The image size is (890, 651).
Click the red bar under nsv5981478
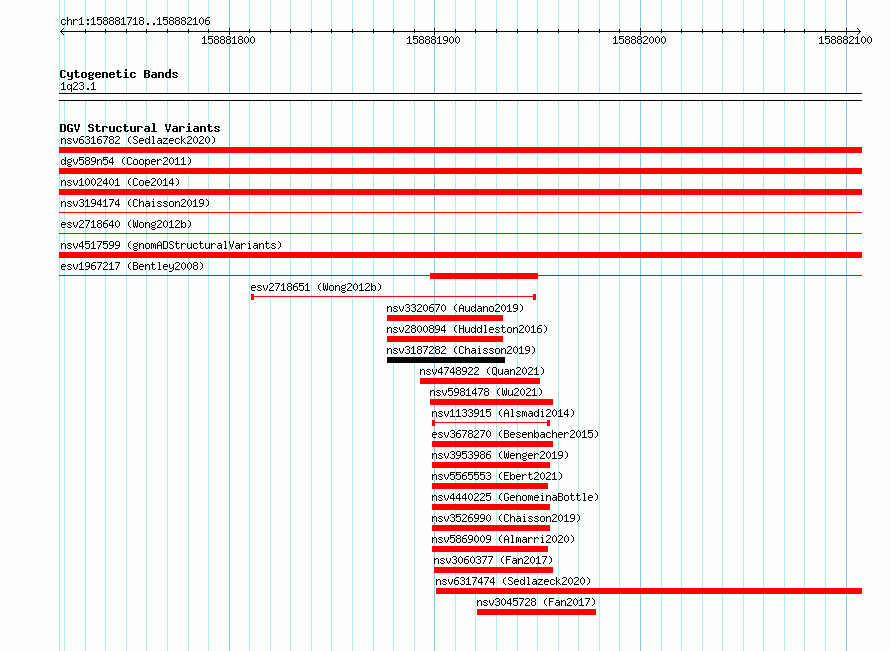pos(492,402)
